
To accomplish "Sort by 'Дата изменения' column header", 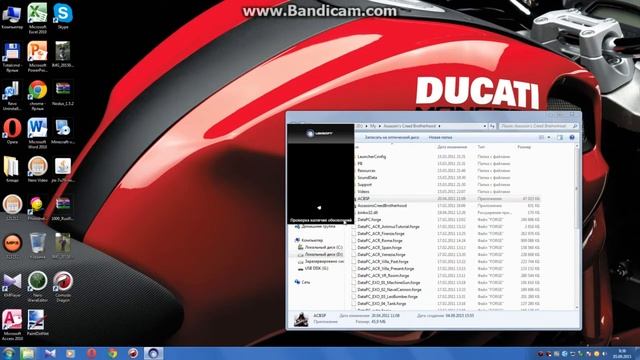I will click(x=452, y=147).
